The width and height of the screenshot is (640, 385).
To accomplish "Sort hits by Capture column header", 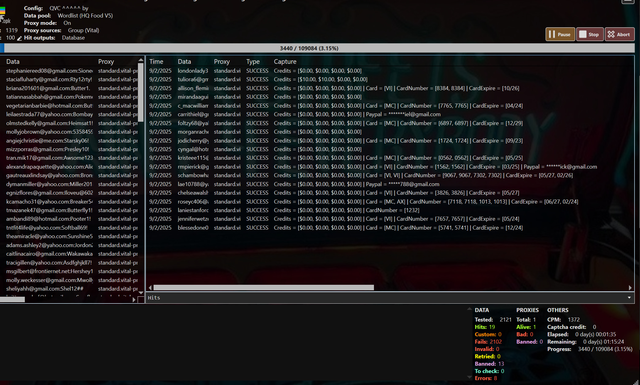I will click(285, 62).
